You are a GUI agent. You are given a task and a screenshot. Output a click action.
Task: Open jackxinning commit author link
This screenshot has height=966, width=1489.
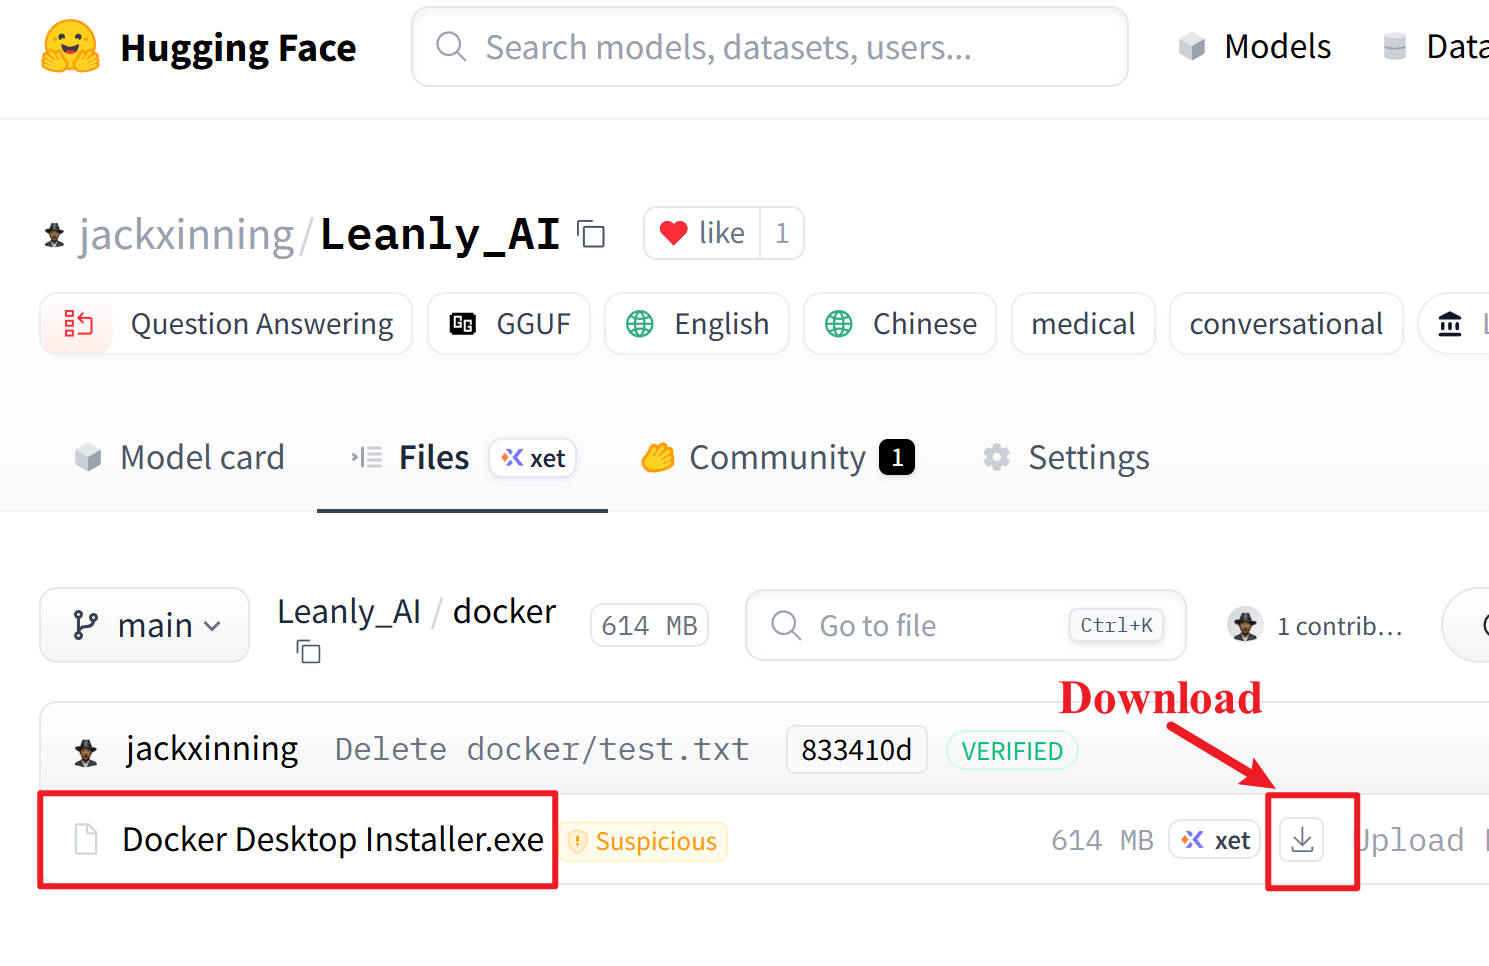click(x=212, y=749)
